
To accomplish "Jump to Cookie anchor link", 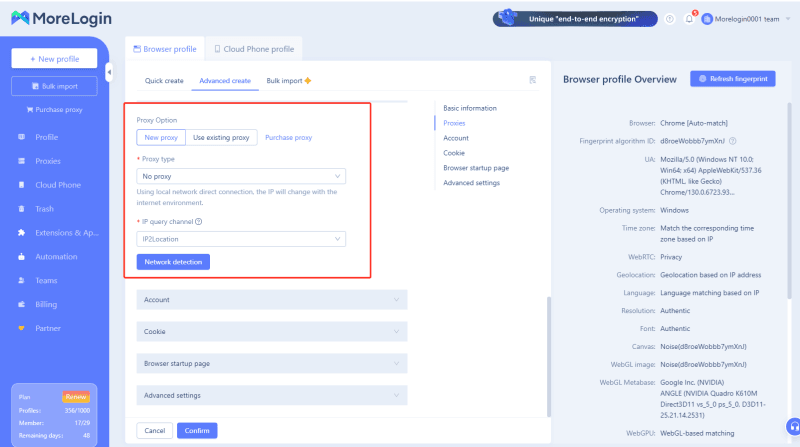I will click(454, 153).
